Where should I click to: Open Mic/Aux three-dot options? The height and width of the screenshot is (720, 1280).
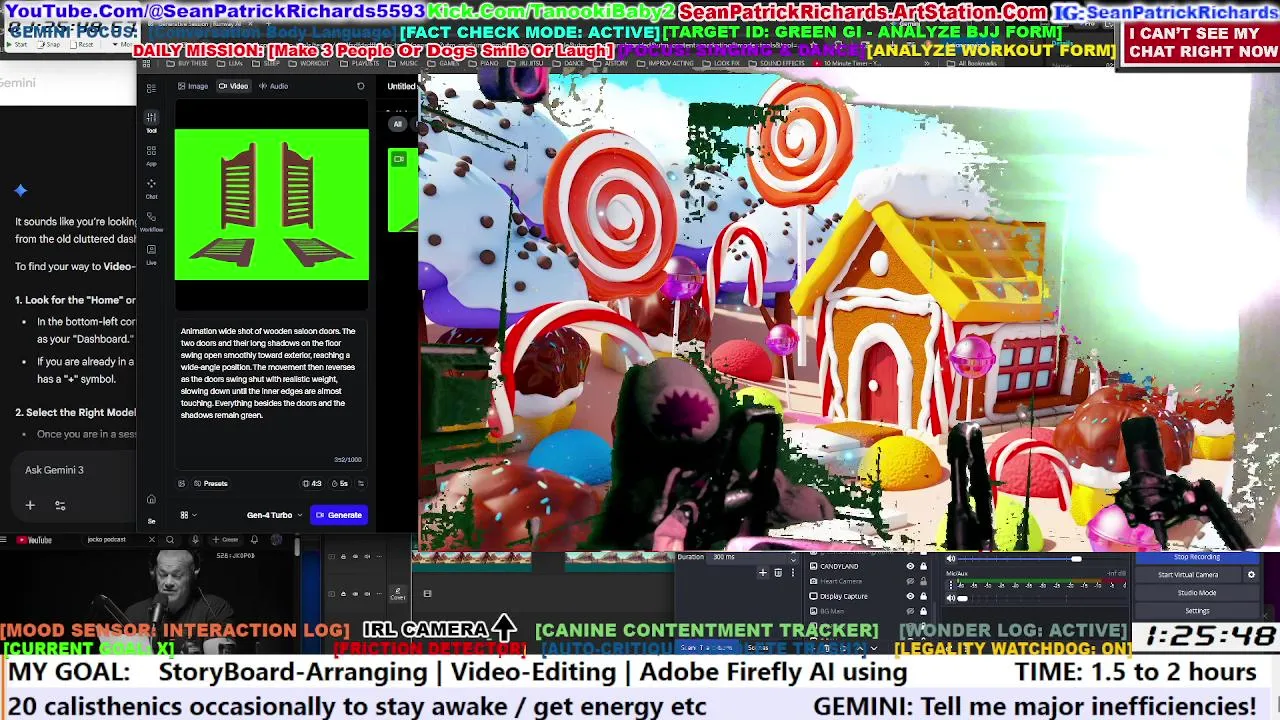click(951, 585)
